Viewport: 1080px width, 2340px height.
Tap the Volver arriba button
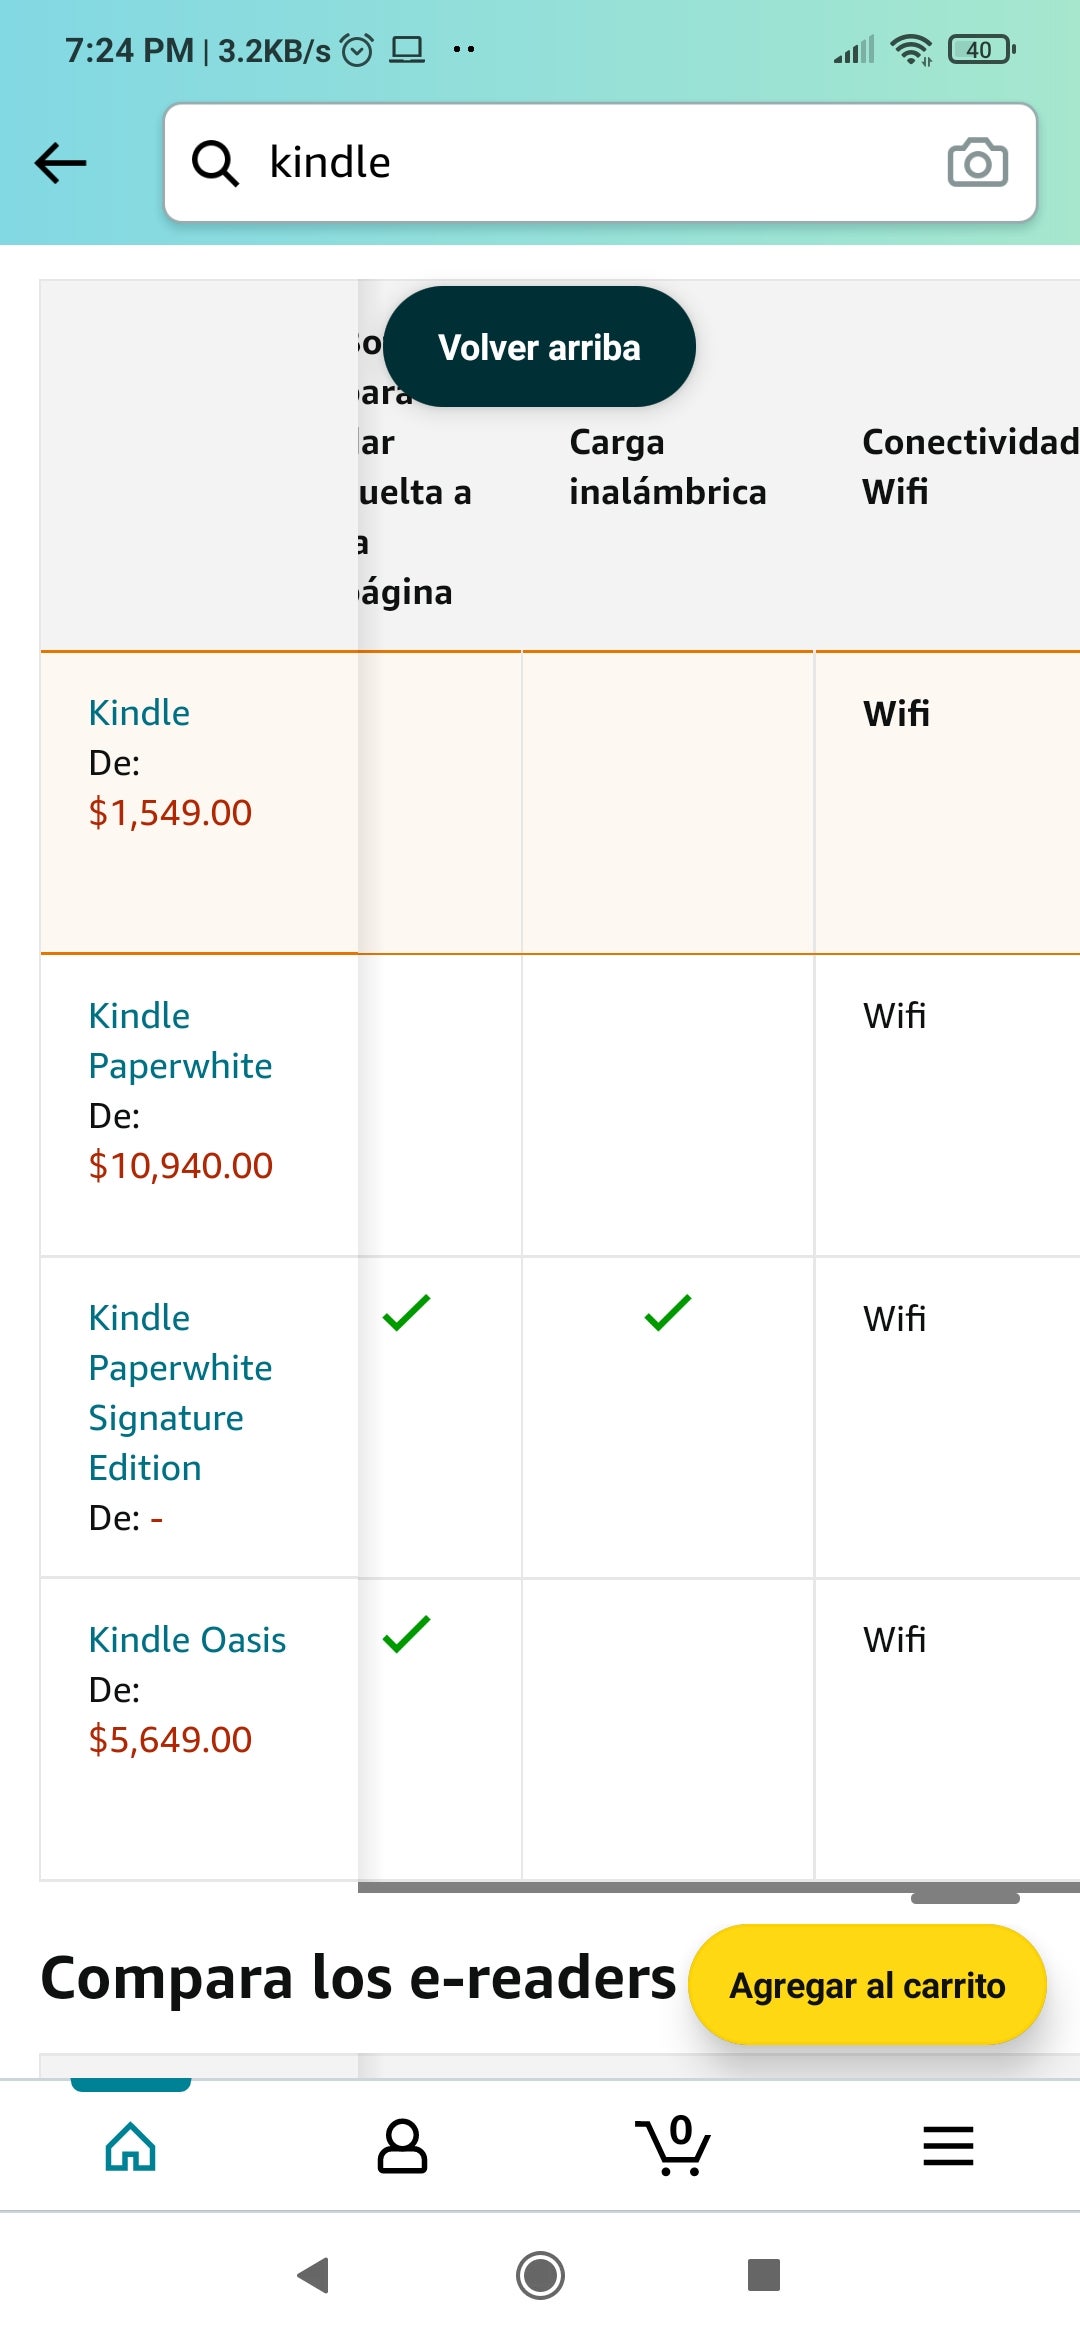tap(539, 347)
